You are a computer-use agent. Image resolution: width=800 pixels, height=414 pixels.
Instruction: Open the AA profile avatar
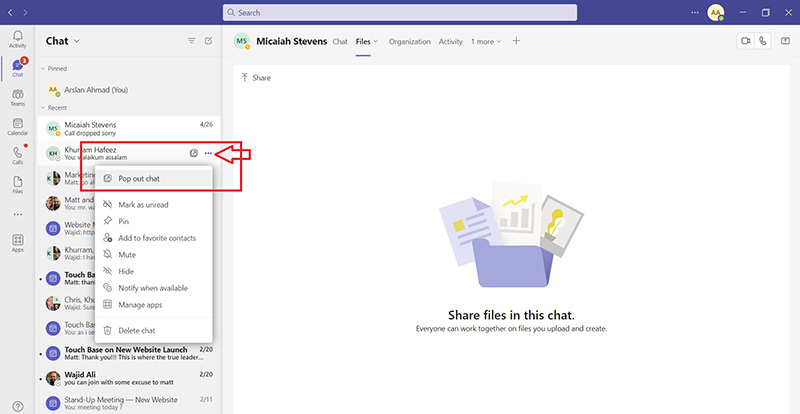click(716, 12)
